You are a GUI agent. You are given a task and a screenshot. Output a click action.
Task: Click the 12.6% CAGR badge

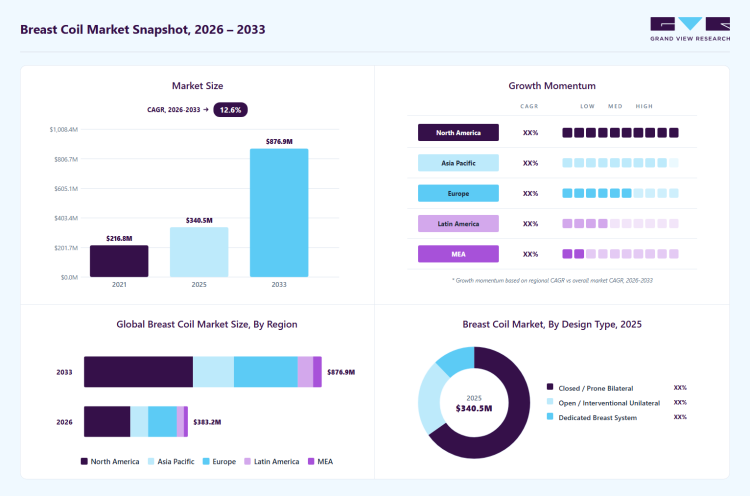pos(230,110)
